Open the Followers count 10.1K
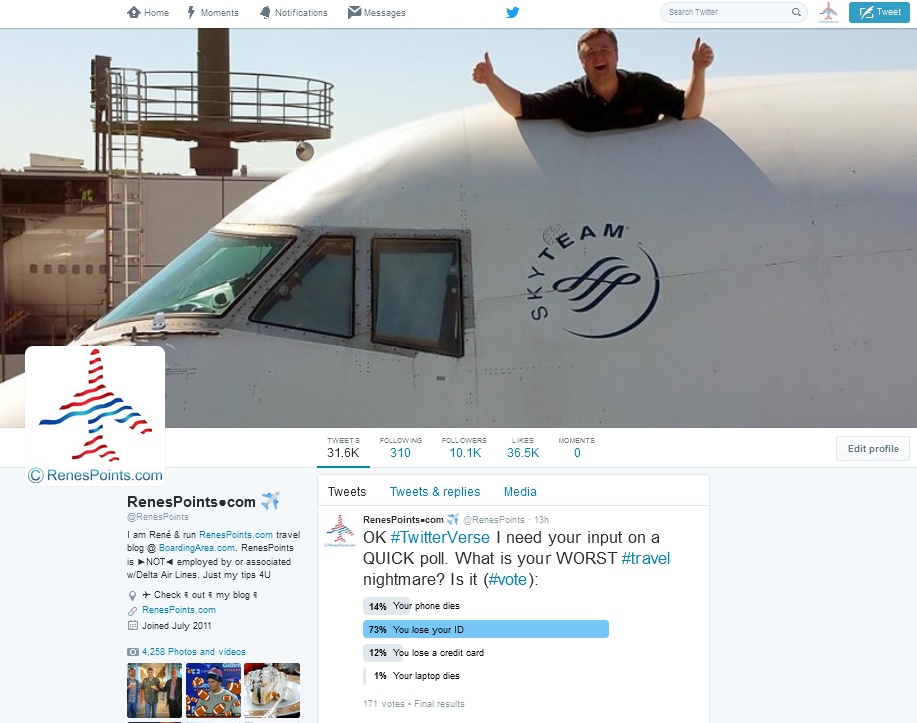The image size is (917, 723). coord(464,447)
